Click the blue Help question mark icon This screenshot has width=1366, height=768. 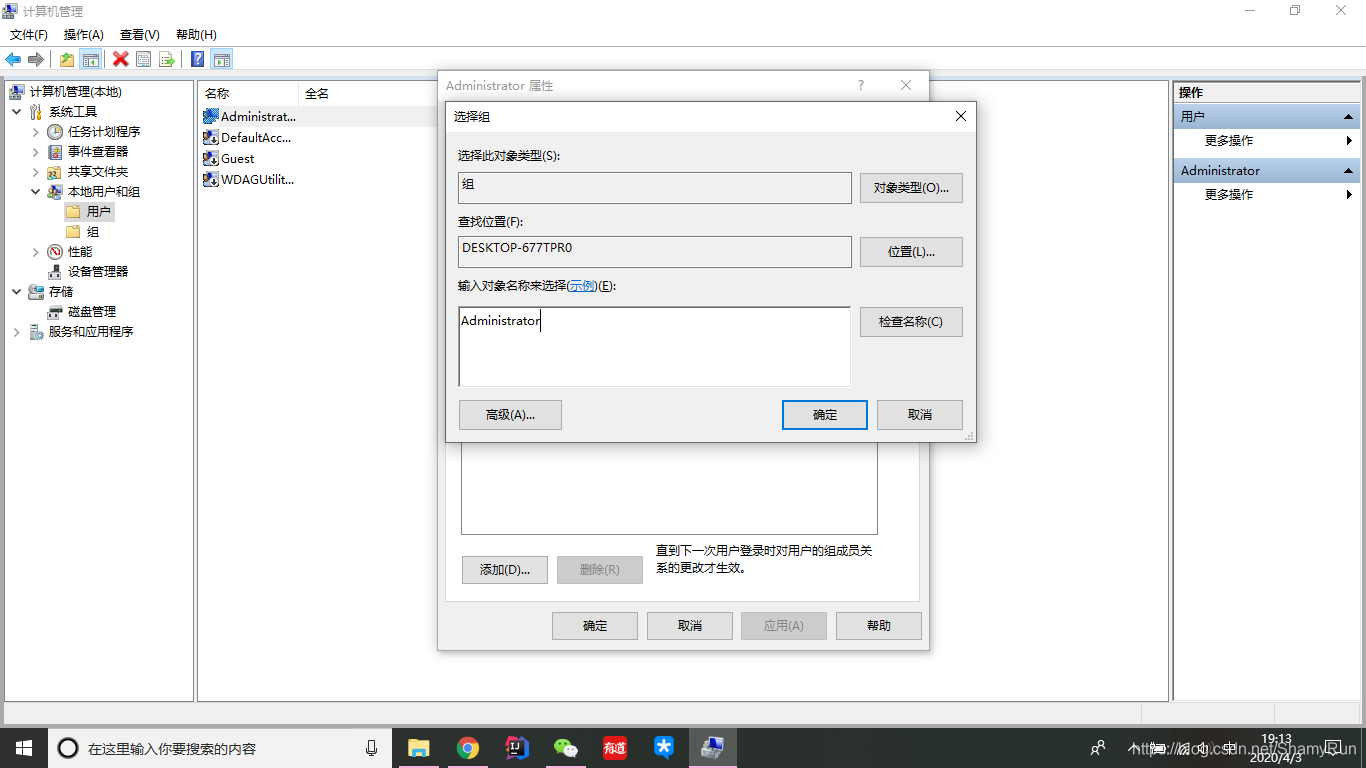[196, 58]
